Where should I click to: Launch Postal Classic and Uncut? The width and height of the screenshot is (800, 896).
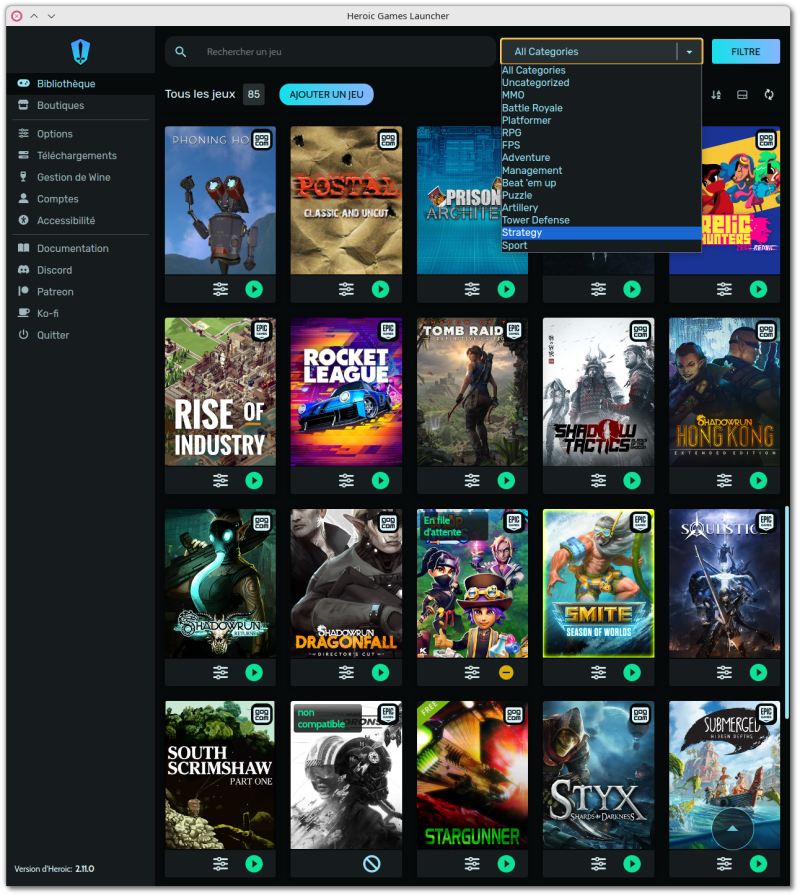[381, 289]
